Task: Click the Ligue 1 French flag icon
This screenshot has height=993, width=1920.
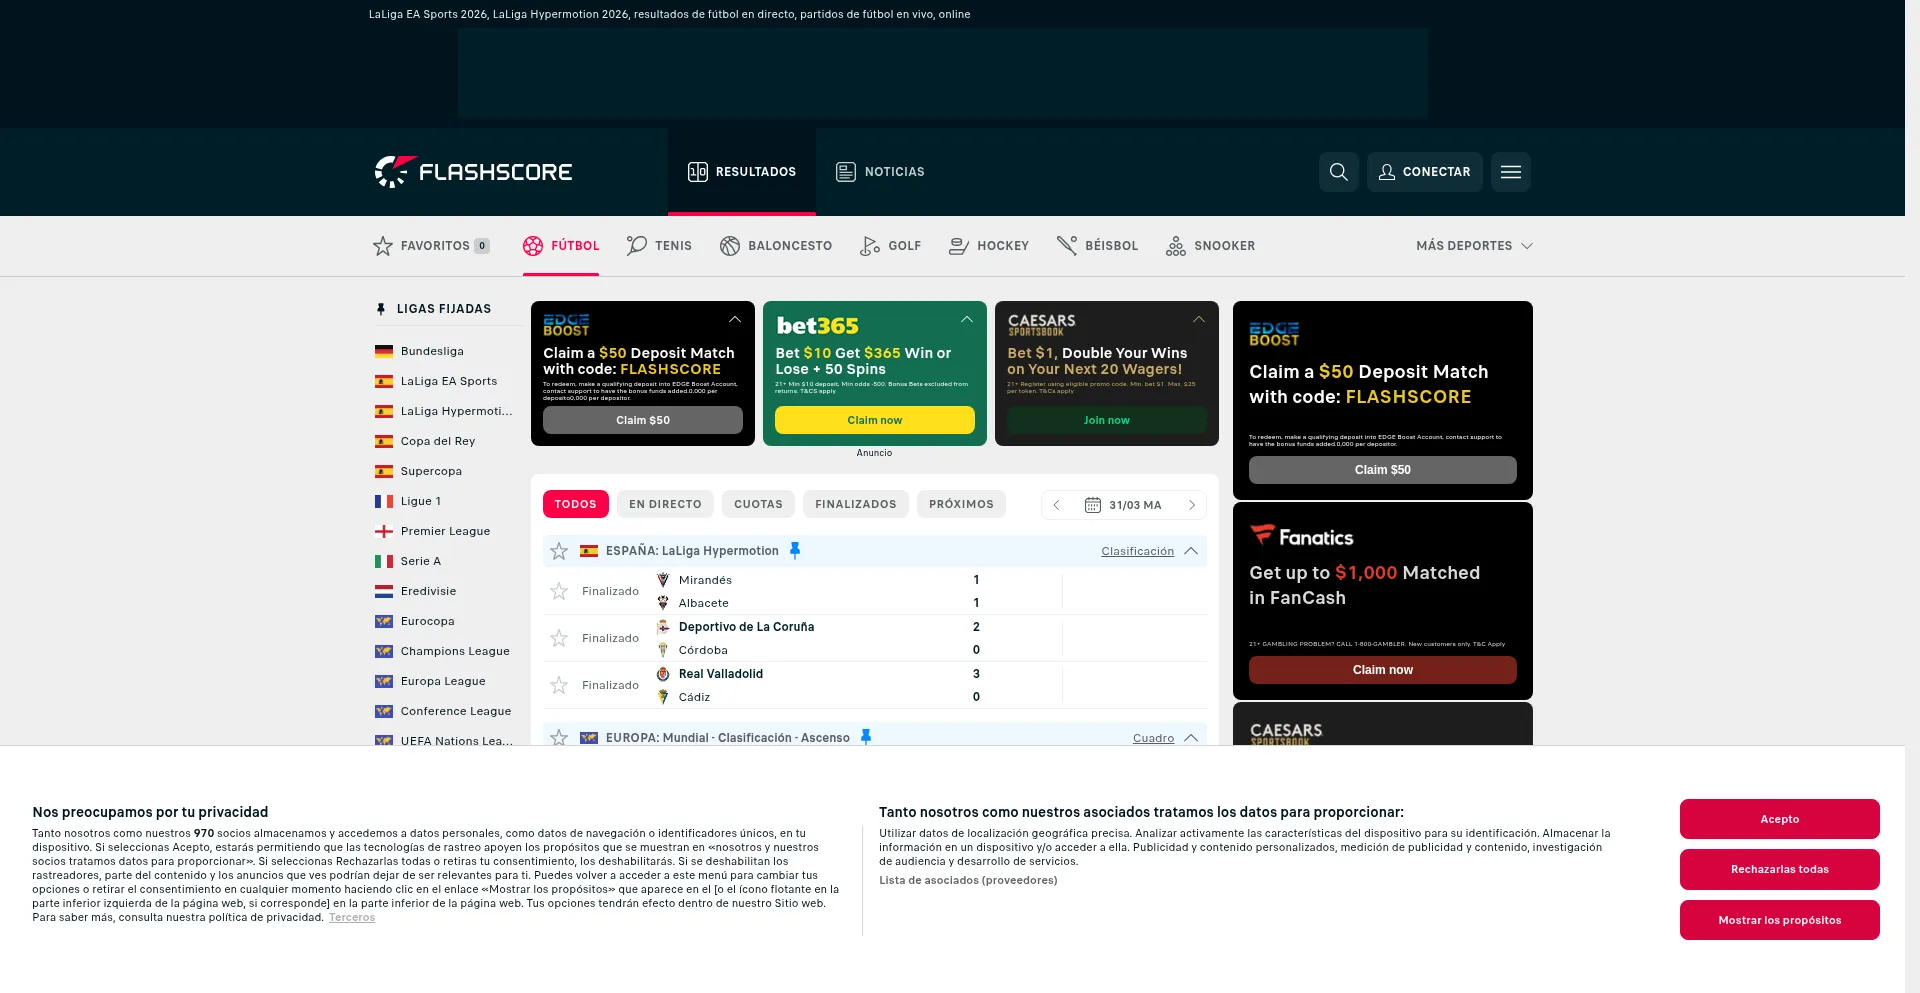Action: (384, 501)
